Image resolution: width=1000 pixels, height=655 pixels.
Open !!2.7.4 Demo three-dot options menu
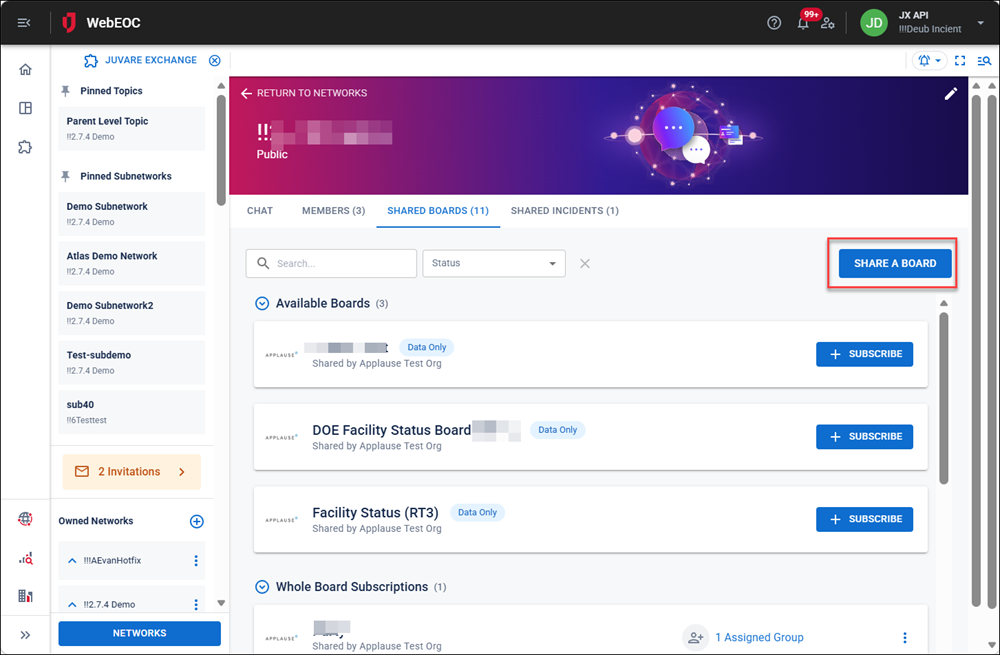[196, 605]
